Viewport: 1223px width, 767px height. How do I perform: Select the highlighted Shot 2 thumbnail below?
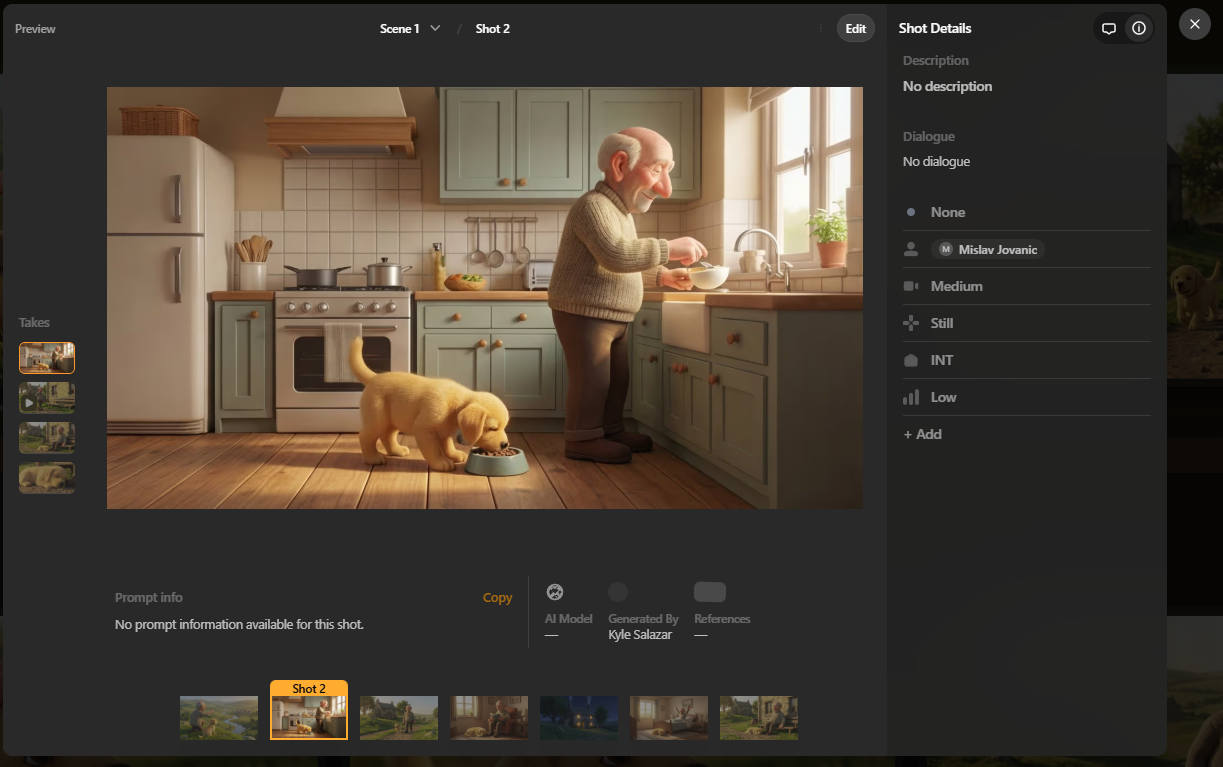coord(308,717)
